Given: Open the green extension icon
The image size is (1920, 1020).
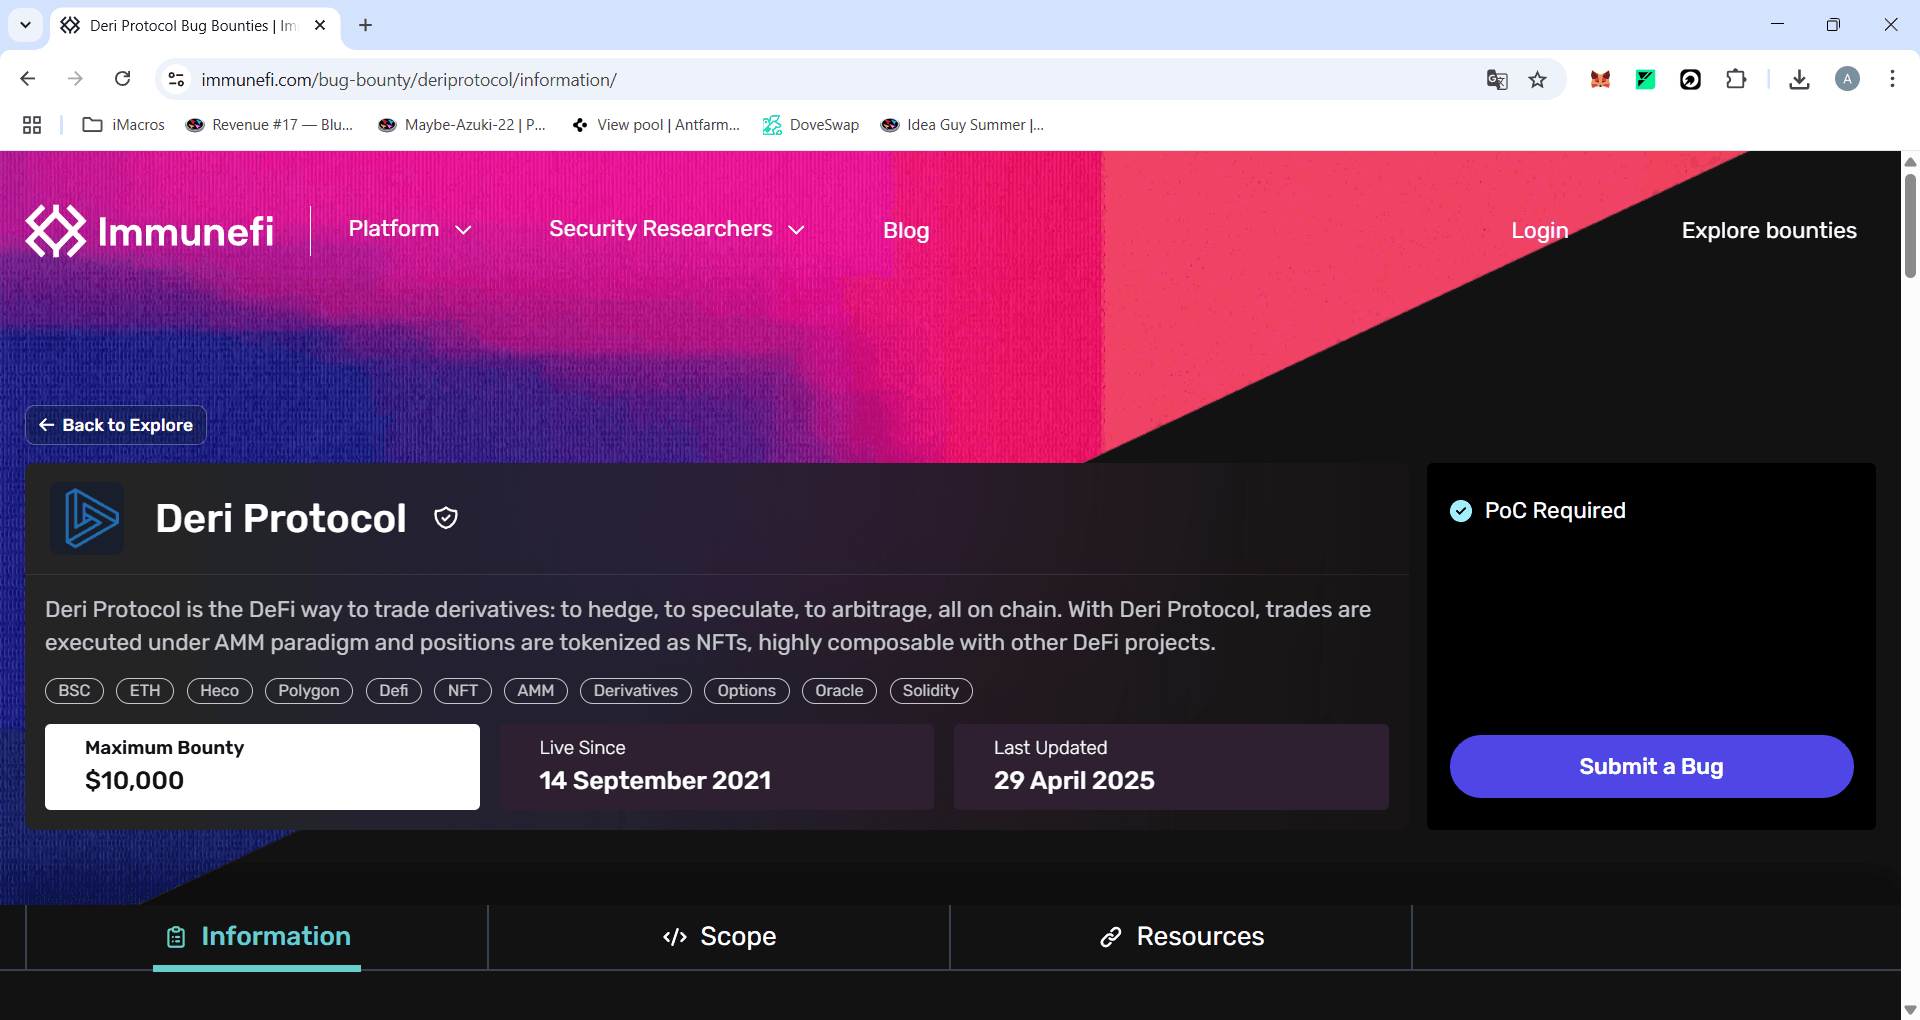Looking at the screenshot, I should (1645, 79).
